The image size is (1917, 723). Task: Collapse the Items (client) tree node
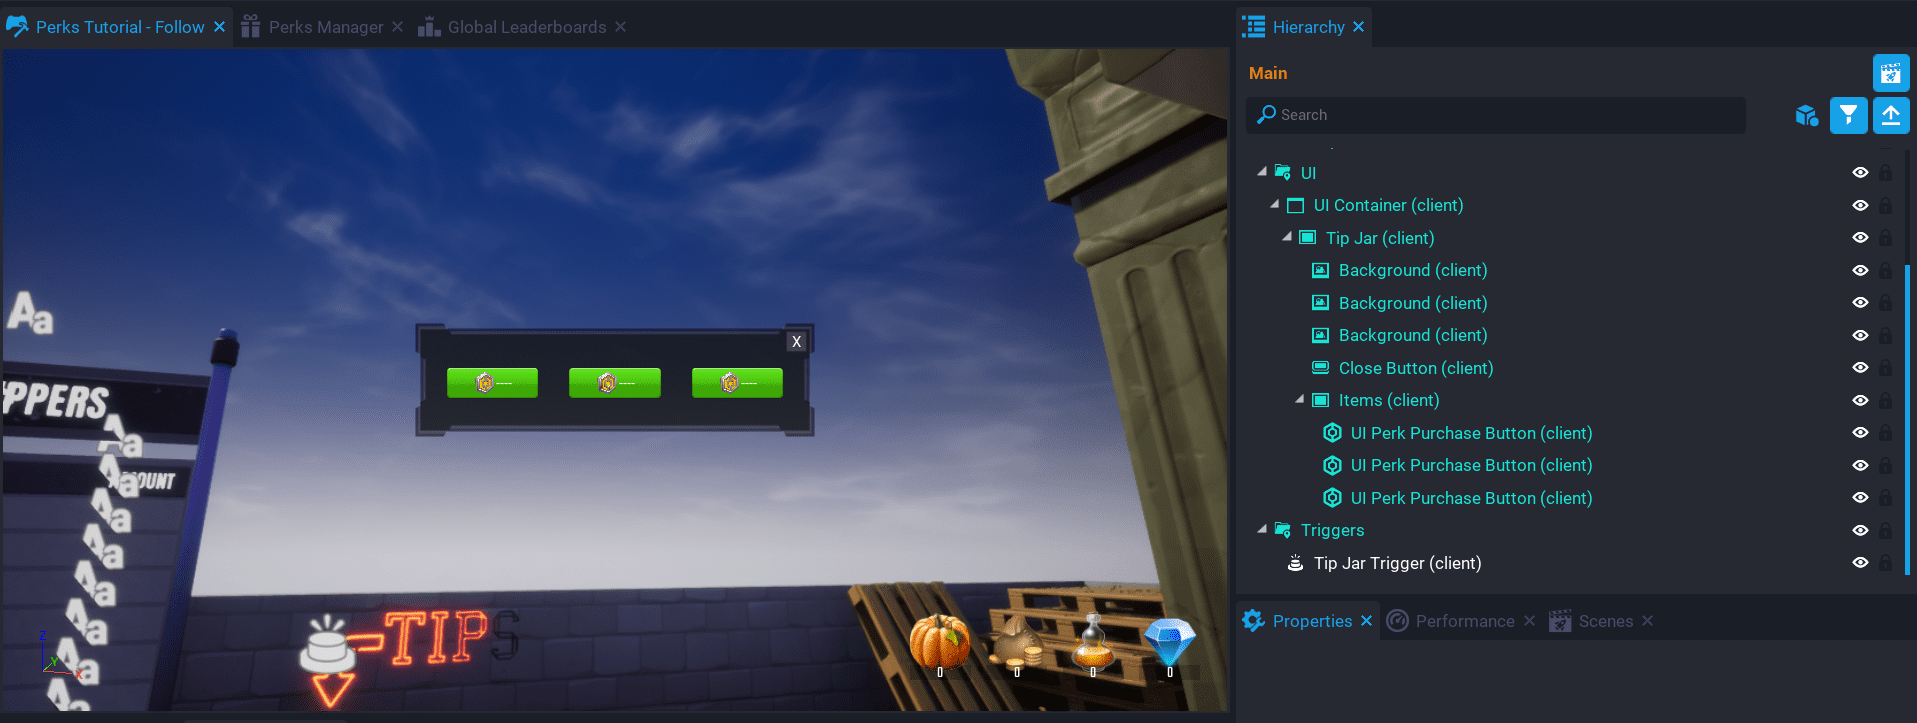point(1299,400)
